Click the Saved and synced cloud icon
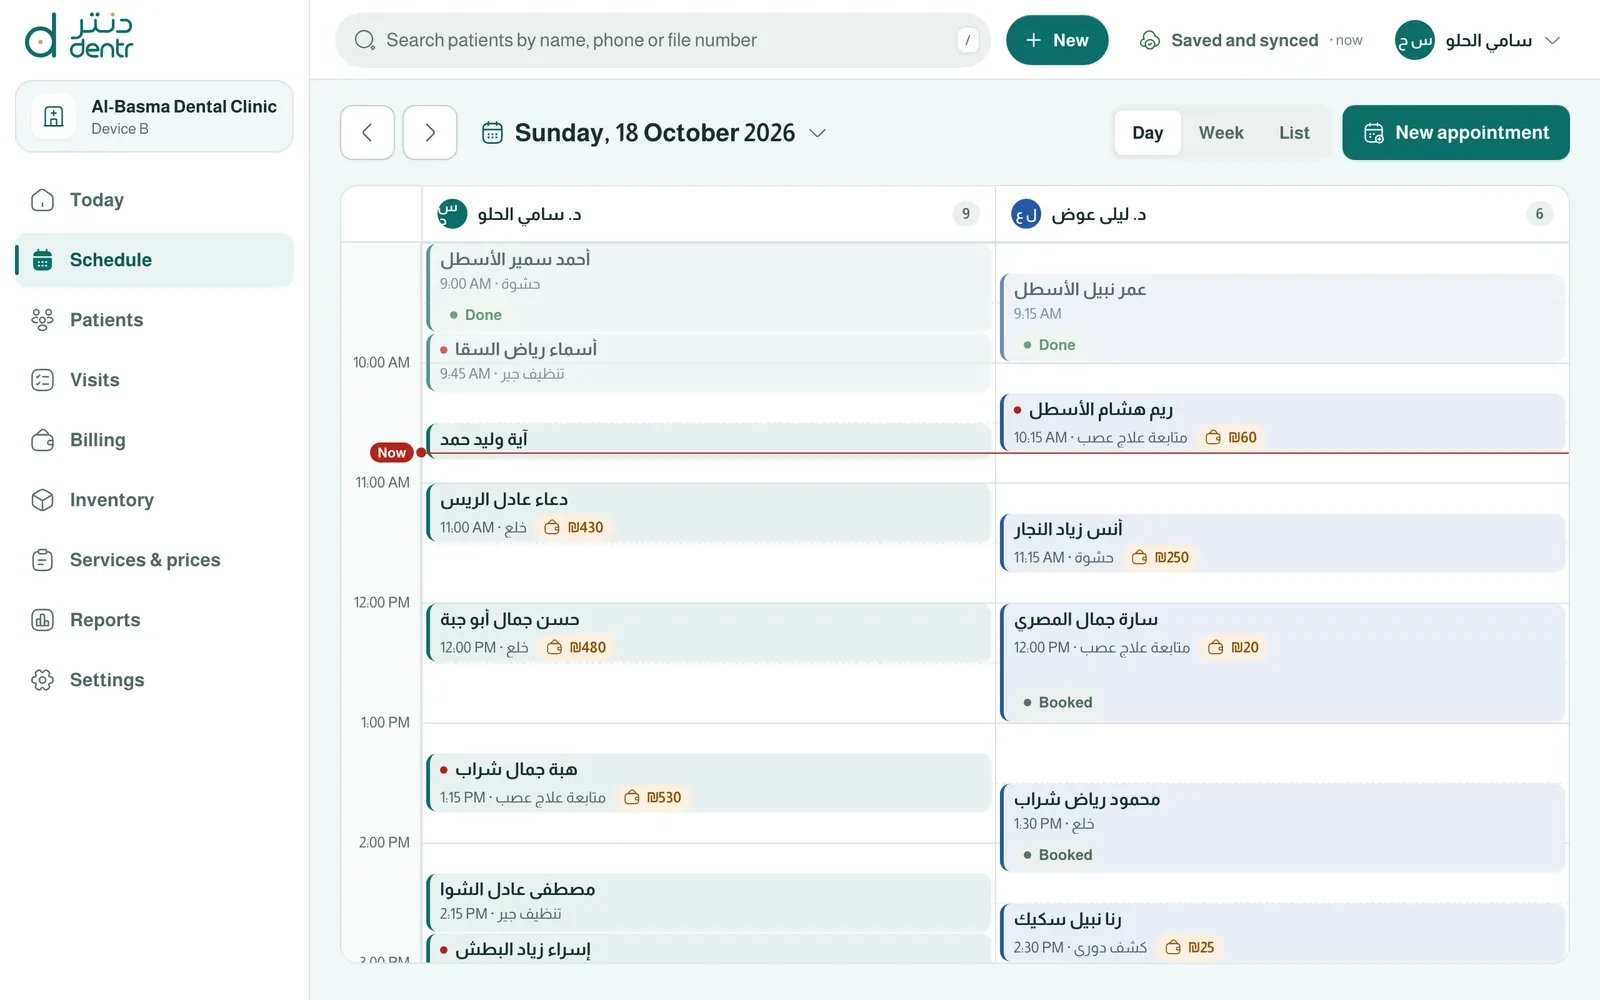 pyautogui.click(x=1150, y=40)
